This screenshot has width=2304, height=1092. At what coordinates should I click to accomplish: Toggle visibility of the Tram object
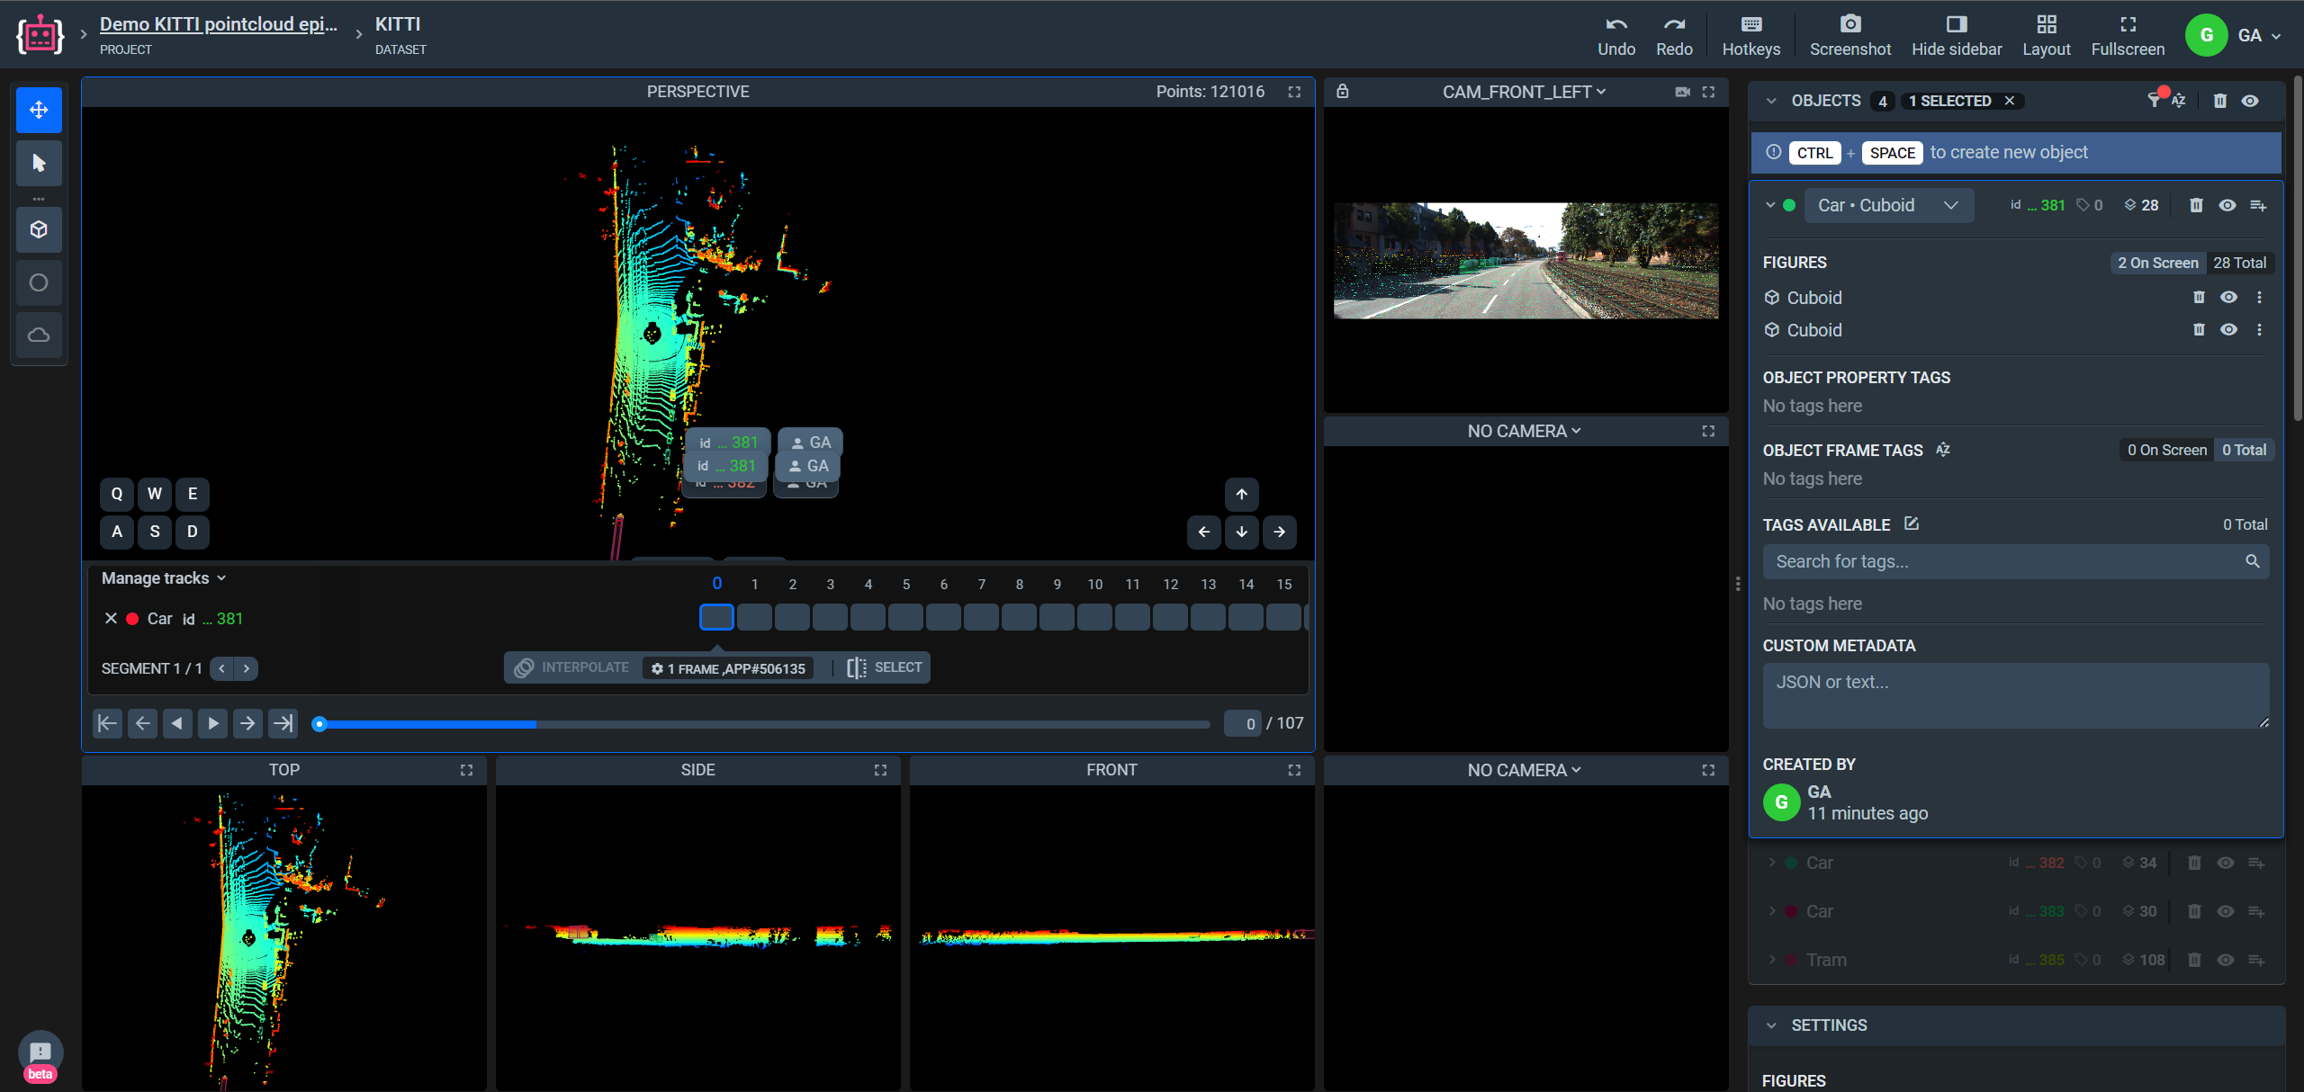(2225, 959)
